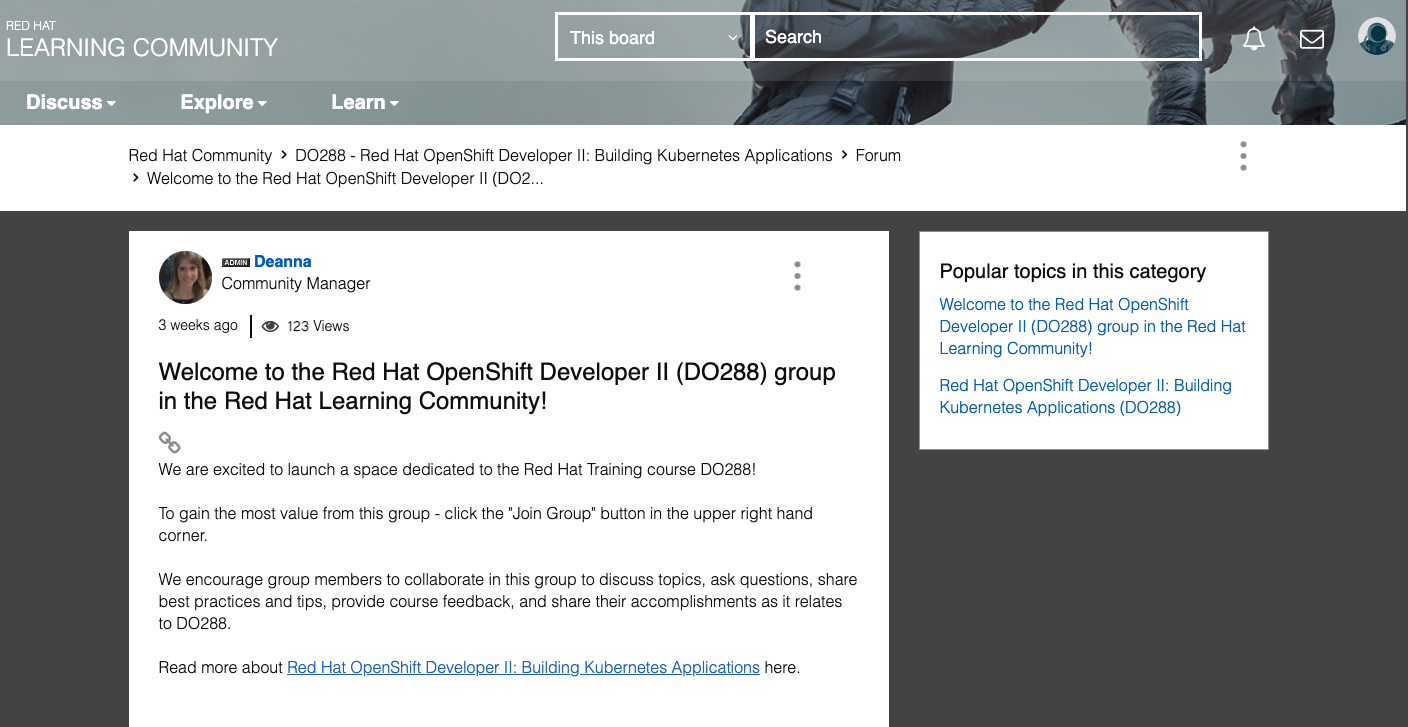Open the messages envelope icon
Viewport: 1408px width, 727px height.
coord(1311,37)
